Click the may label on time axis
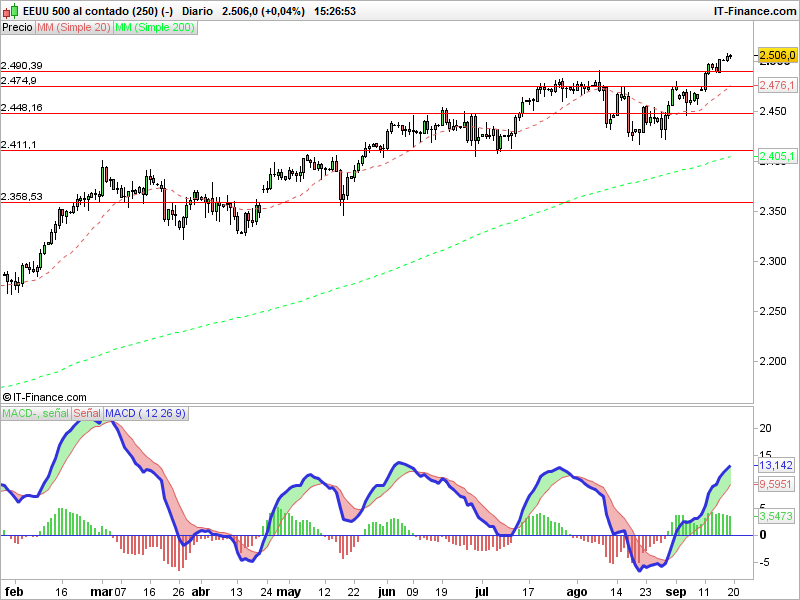Image resolution: width=800 pixels, height=600 pixels. click(x=288, y=592)
